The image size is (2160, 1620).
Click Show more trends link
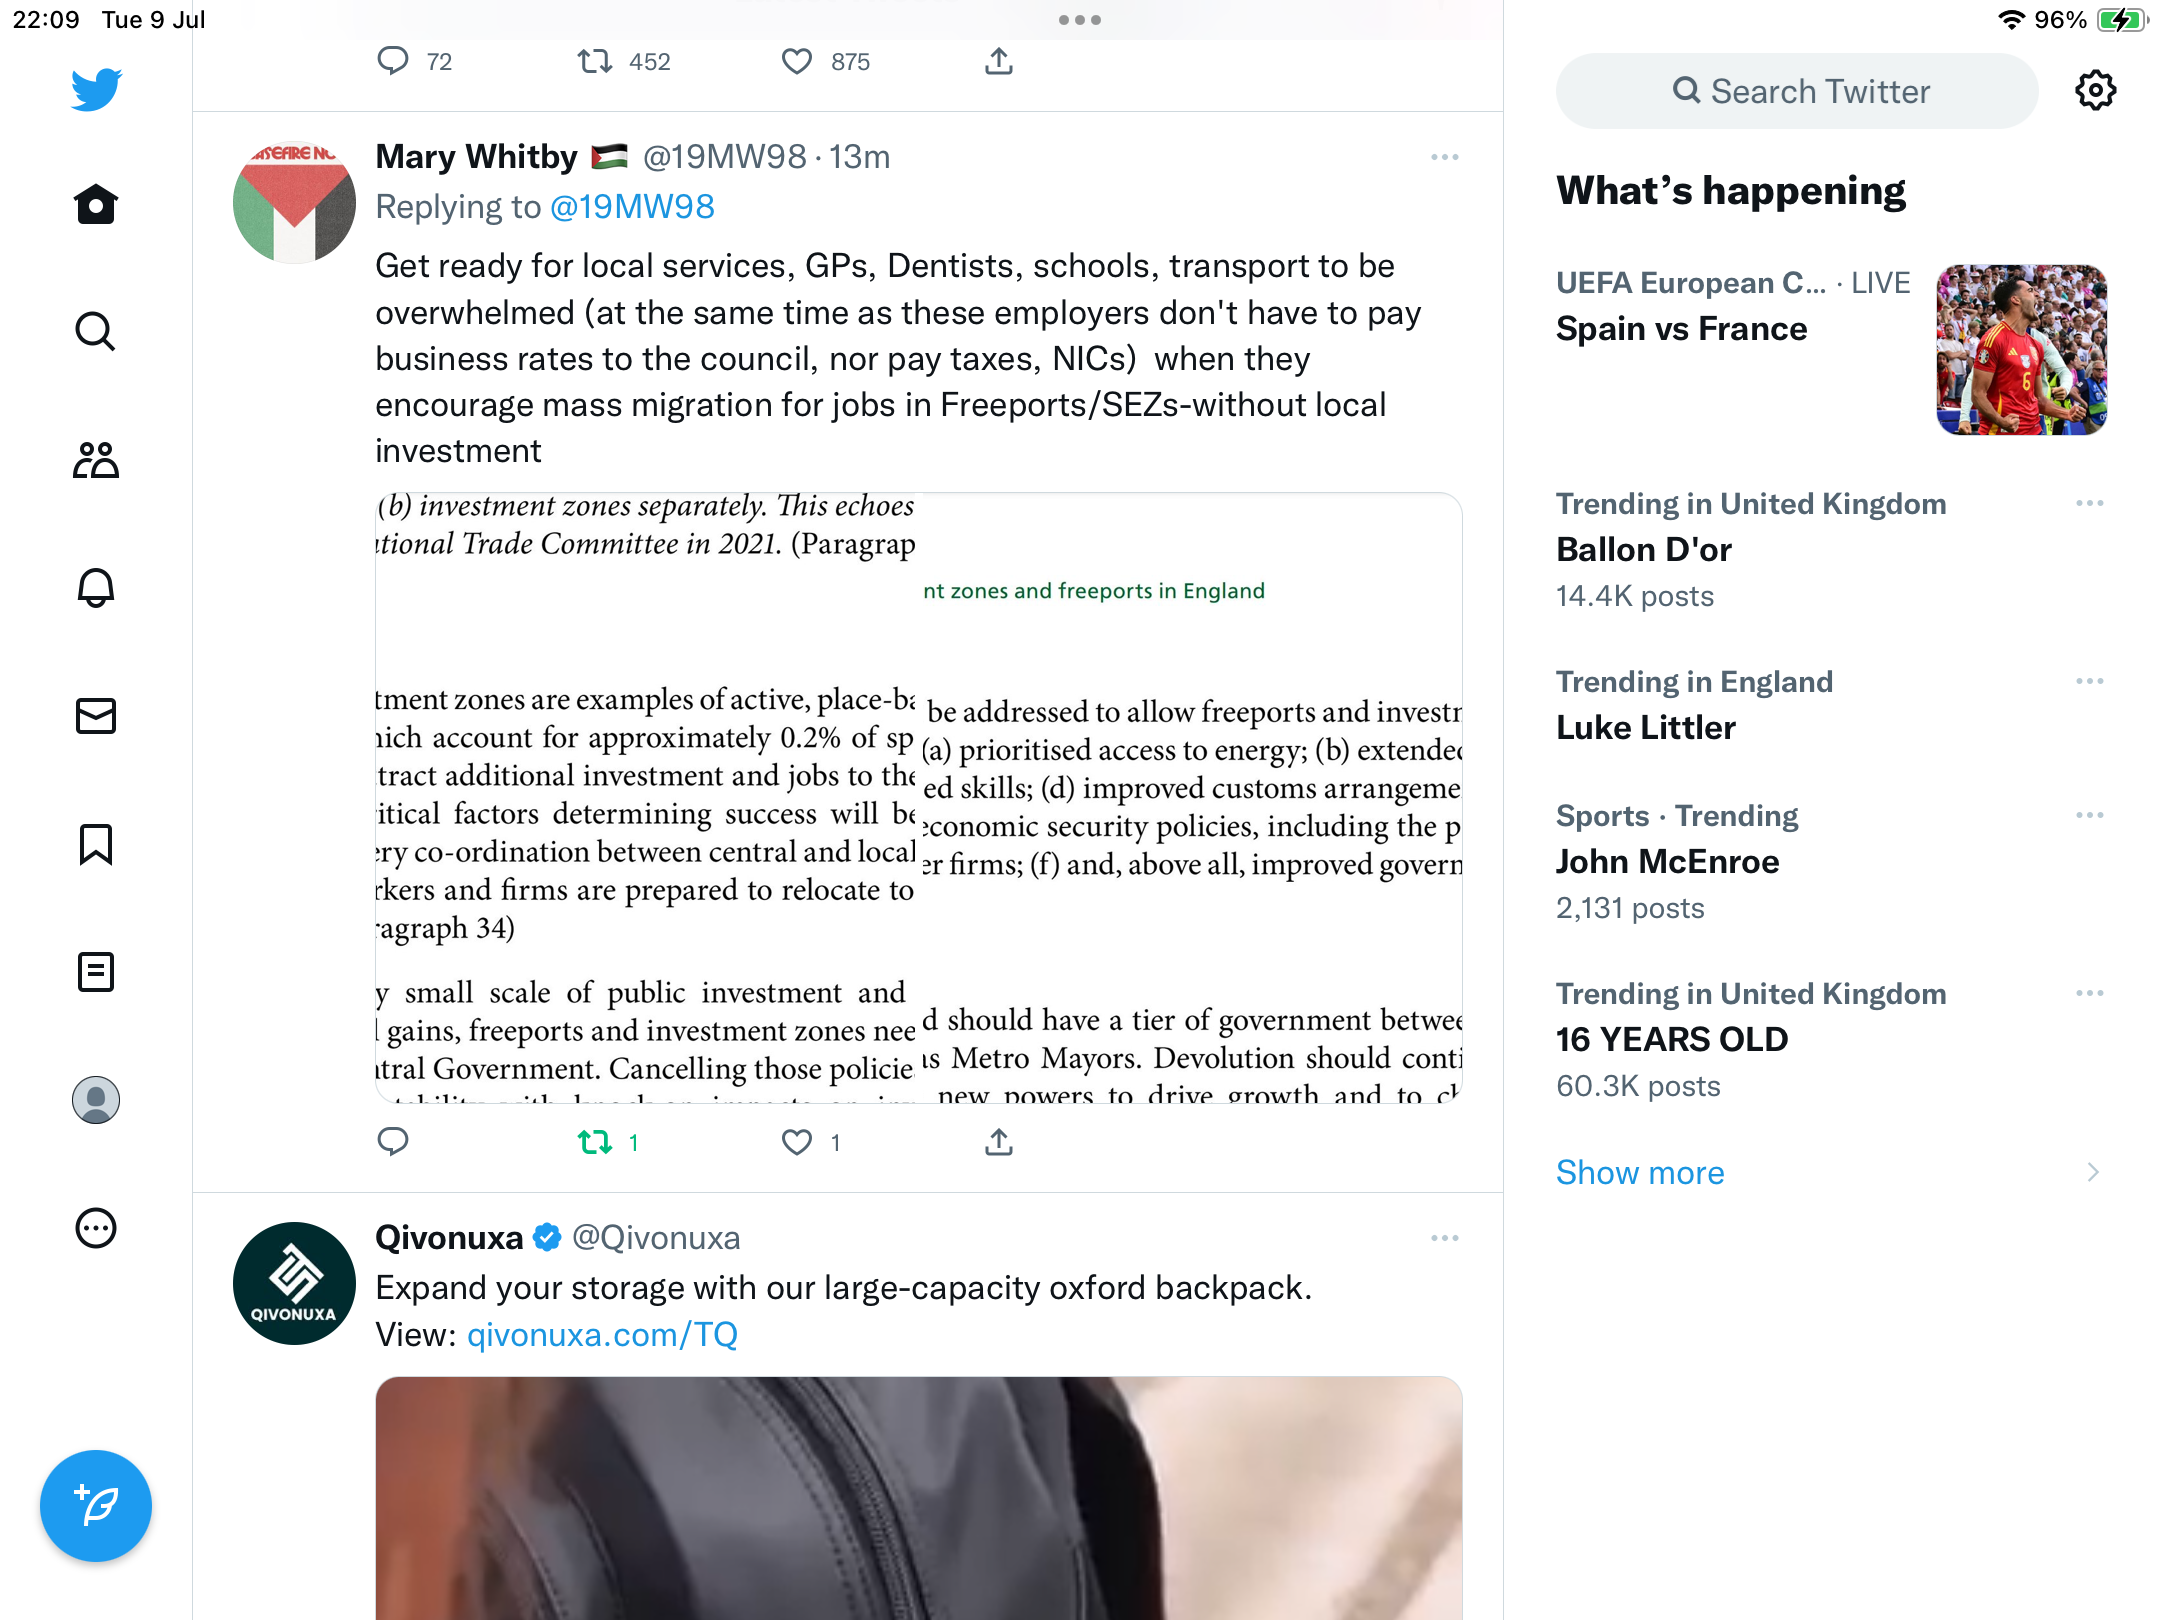[x=1640, y=1172]
